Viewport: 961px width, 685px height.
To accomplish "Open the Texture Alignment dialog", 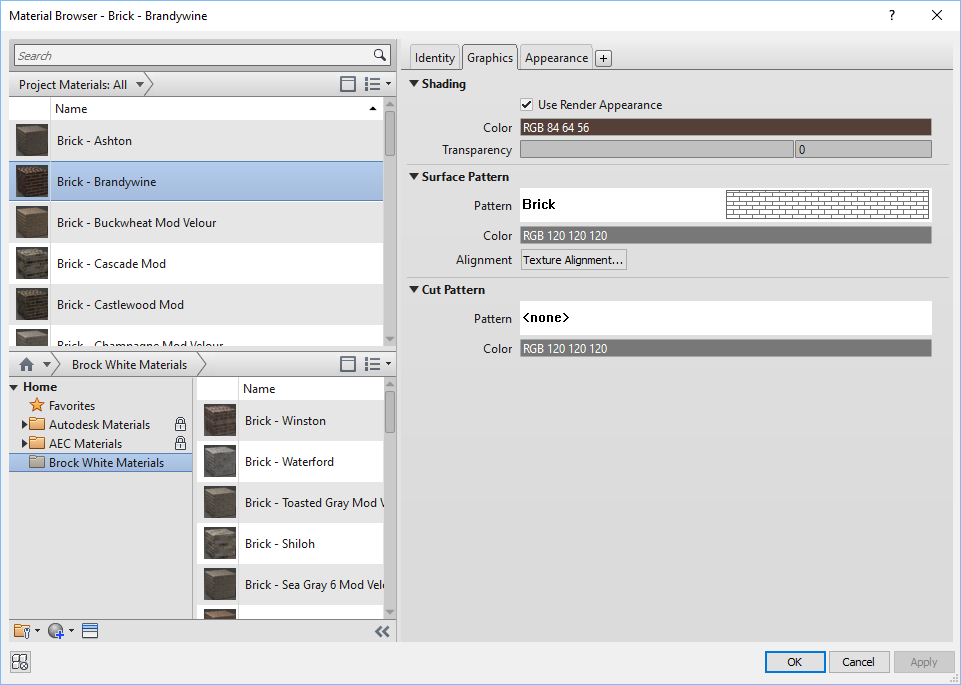I will coord(573,259).
